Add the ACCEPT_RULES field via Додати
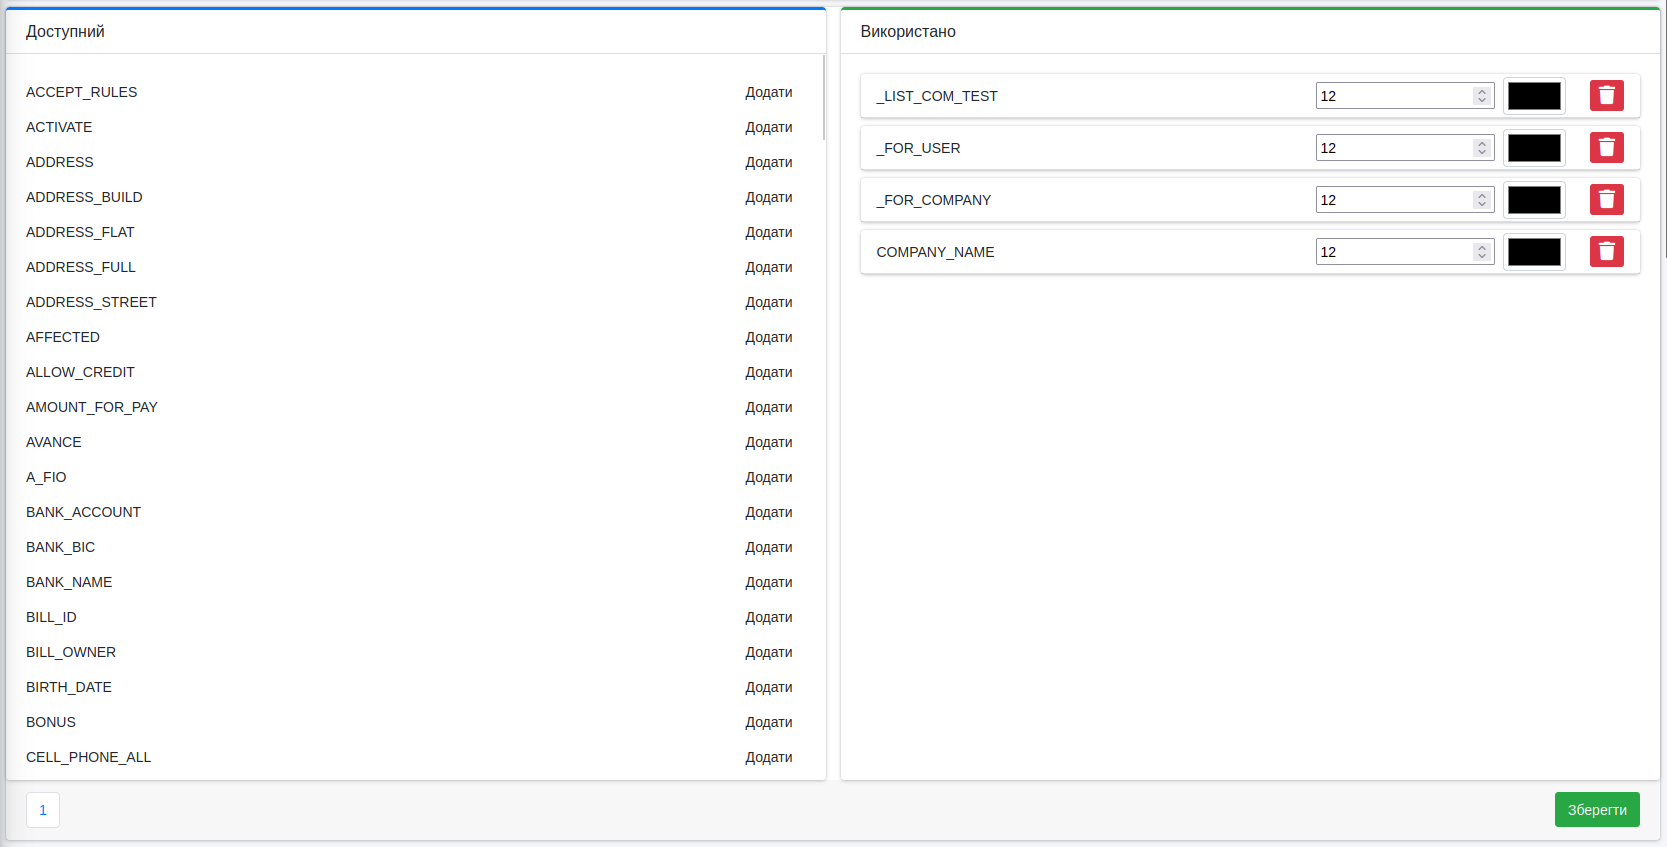 point(768,92)
